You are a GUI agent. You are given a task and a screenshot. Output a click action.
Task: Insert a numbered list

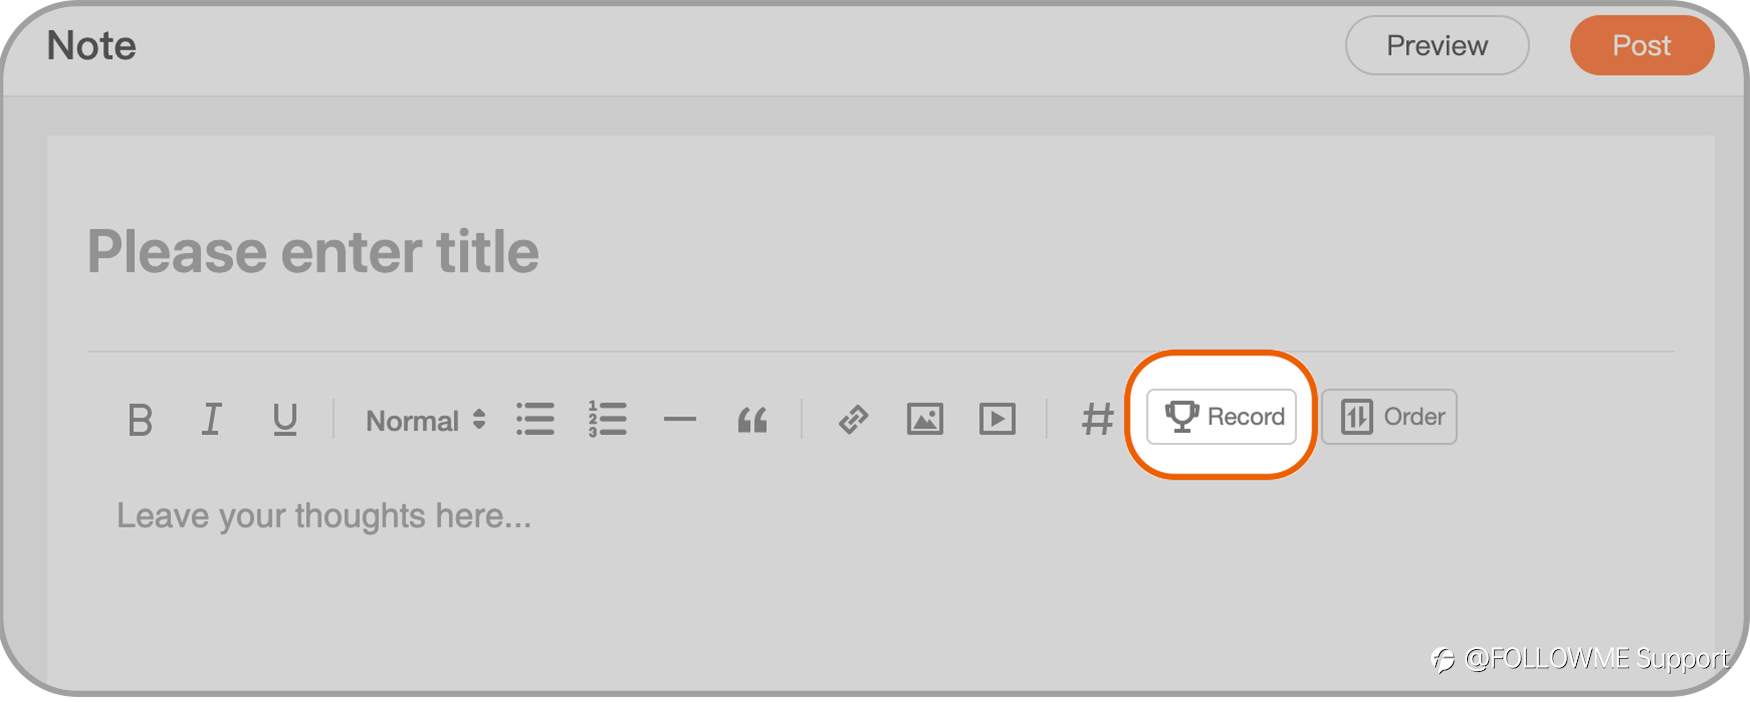tap(607, 419)
